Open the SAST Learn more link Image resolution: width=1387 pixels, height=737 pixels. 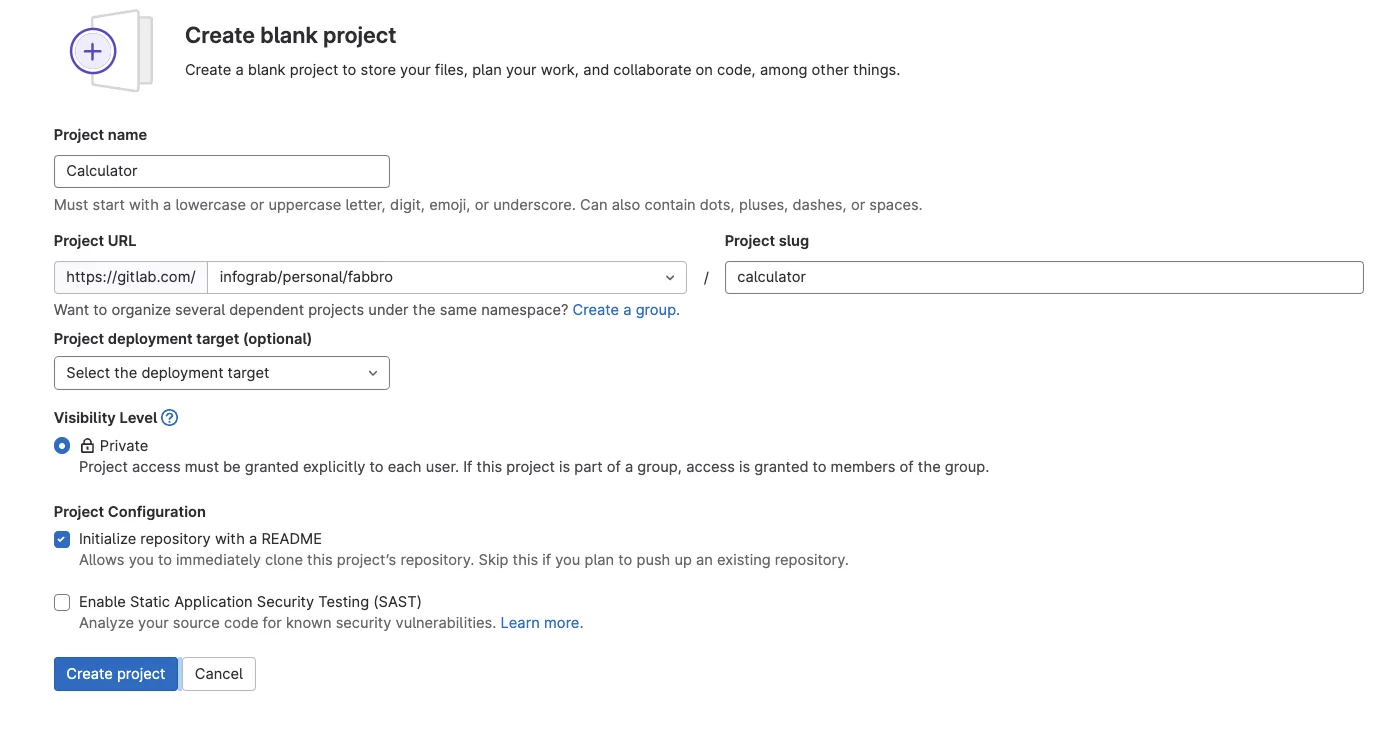click(541, 623)
